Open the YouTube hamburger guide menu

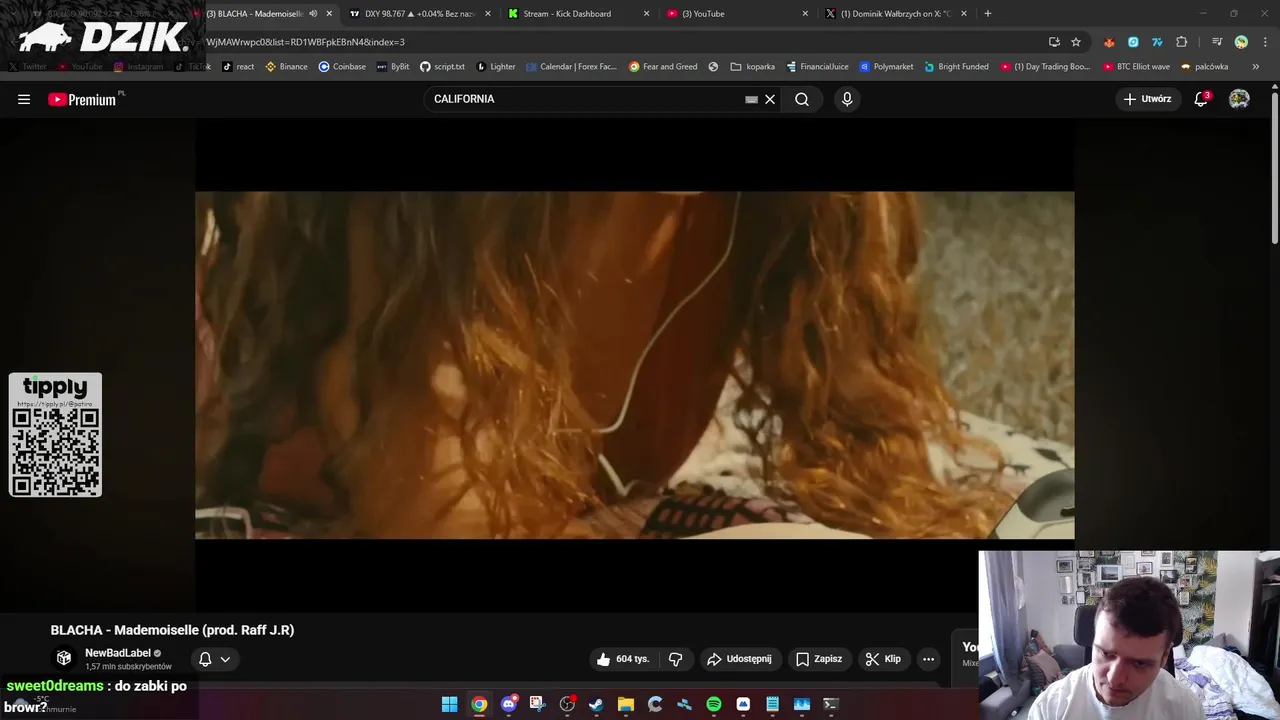click(x=24, y=99)
